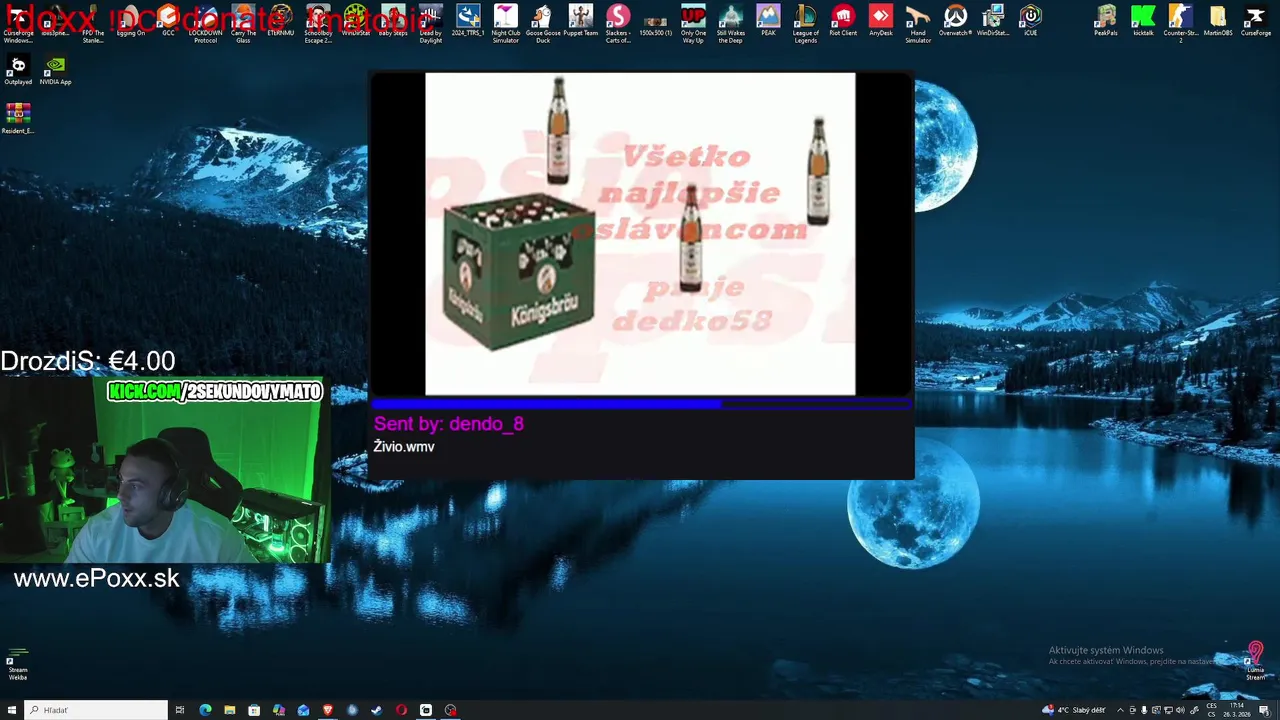The width and height of the screenshot is (1280, 720).
Task: Open Stream Wekiba desktop shortcut
Action: tap(18, 666)
